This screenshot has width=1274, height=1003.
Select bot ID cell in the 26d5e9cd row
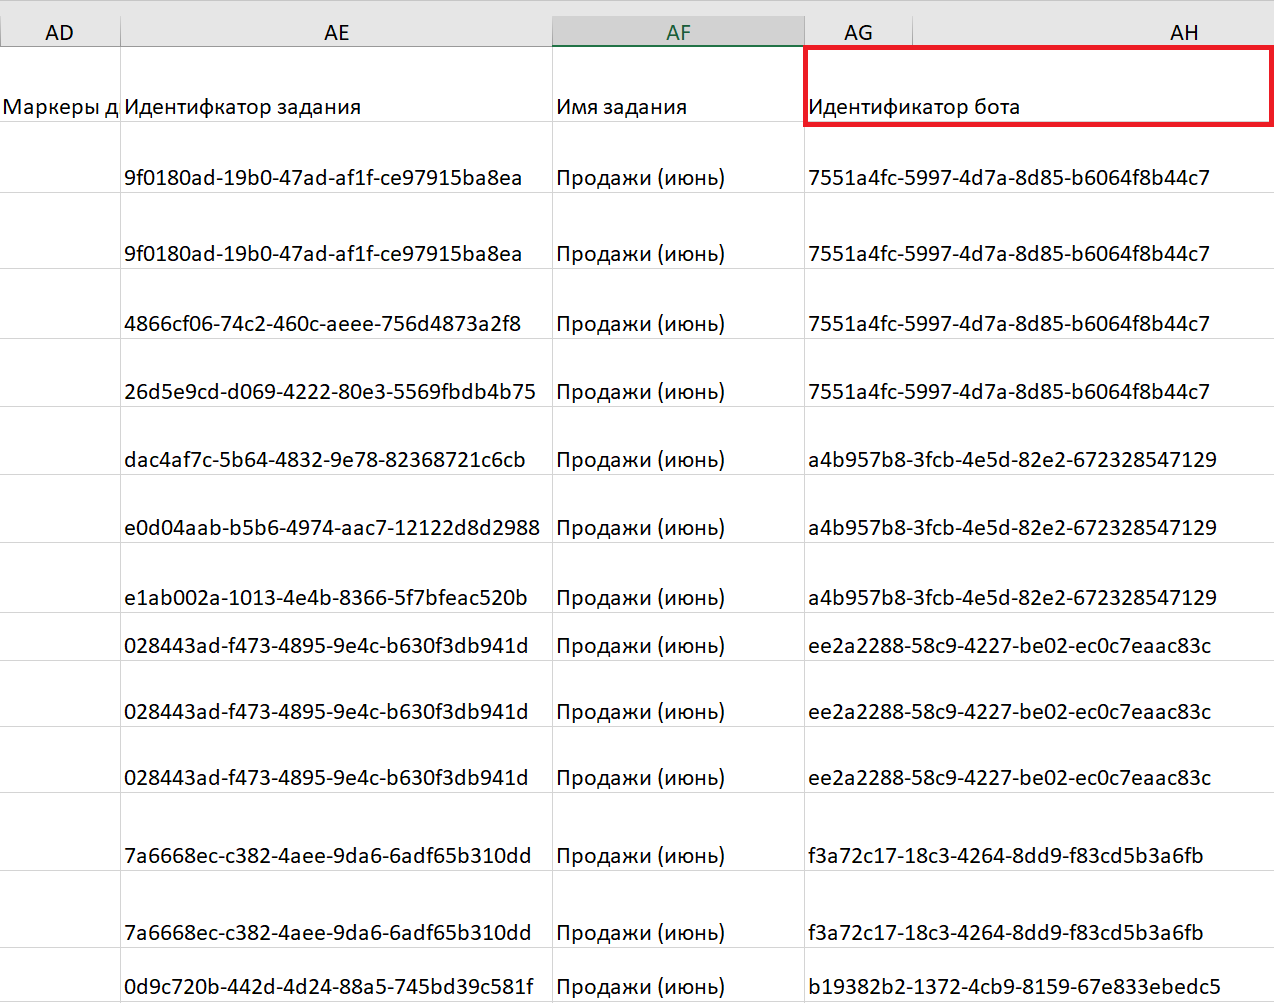[1008, 391]
